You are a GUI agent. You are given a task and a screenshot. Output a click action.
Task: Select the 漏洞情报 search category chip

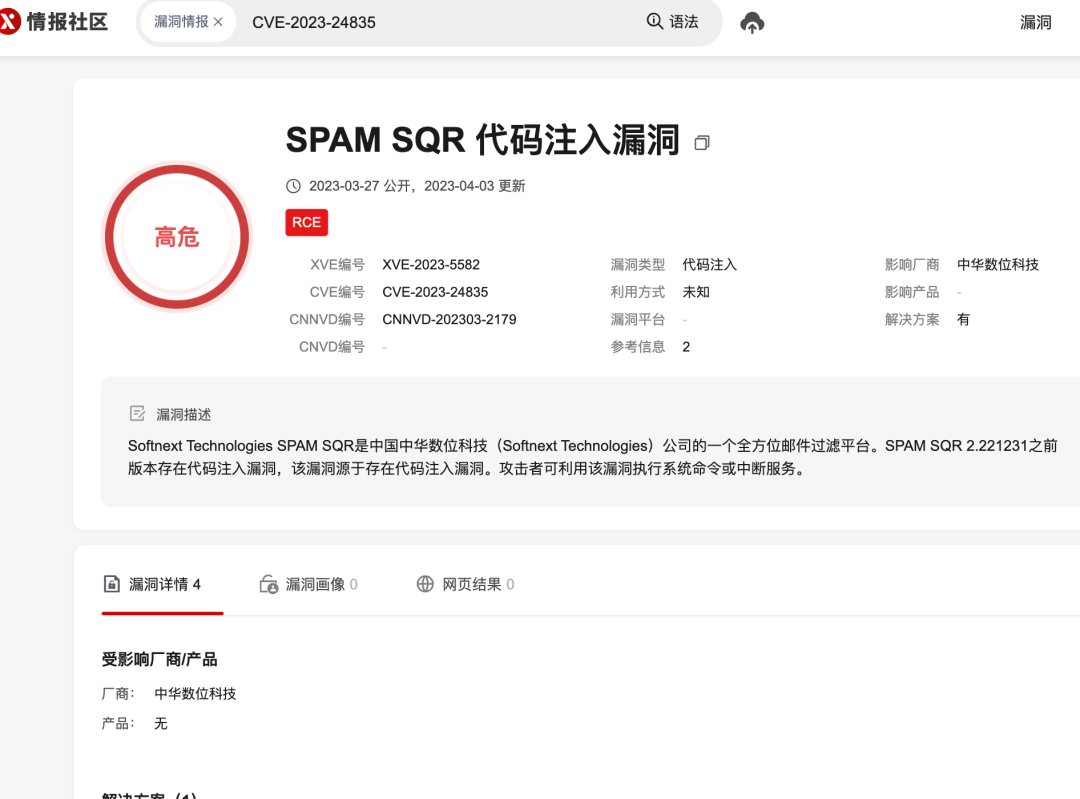188,22
